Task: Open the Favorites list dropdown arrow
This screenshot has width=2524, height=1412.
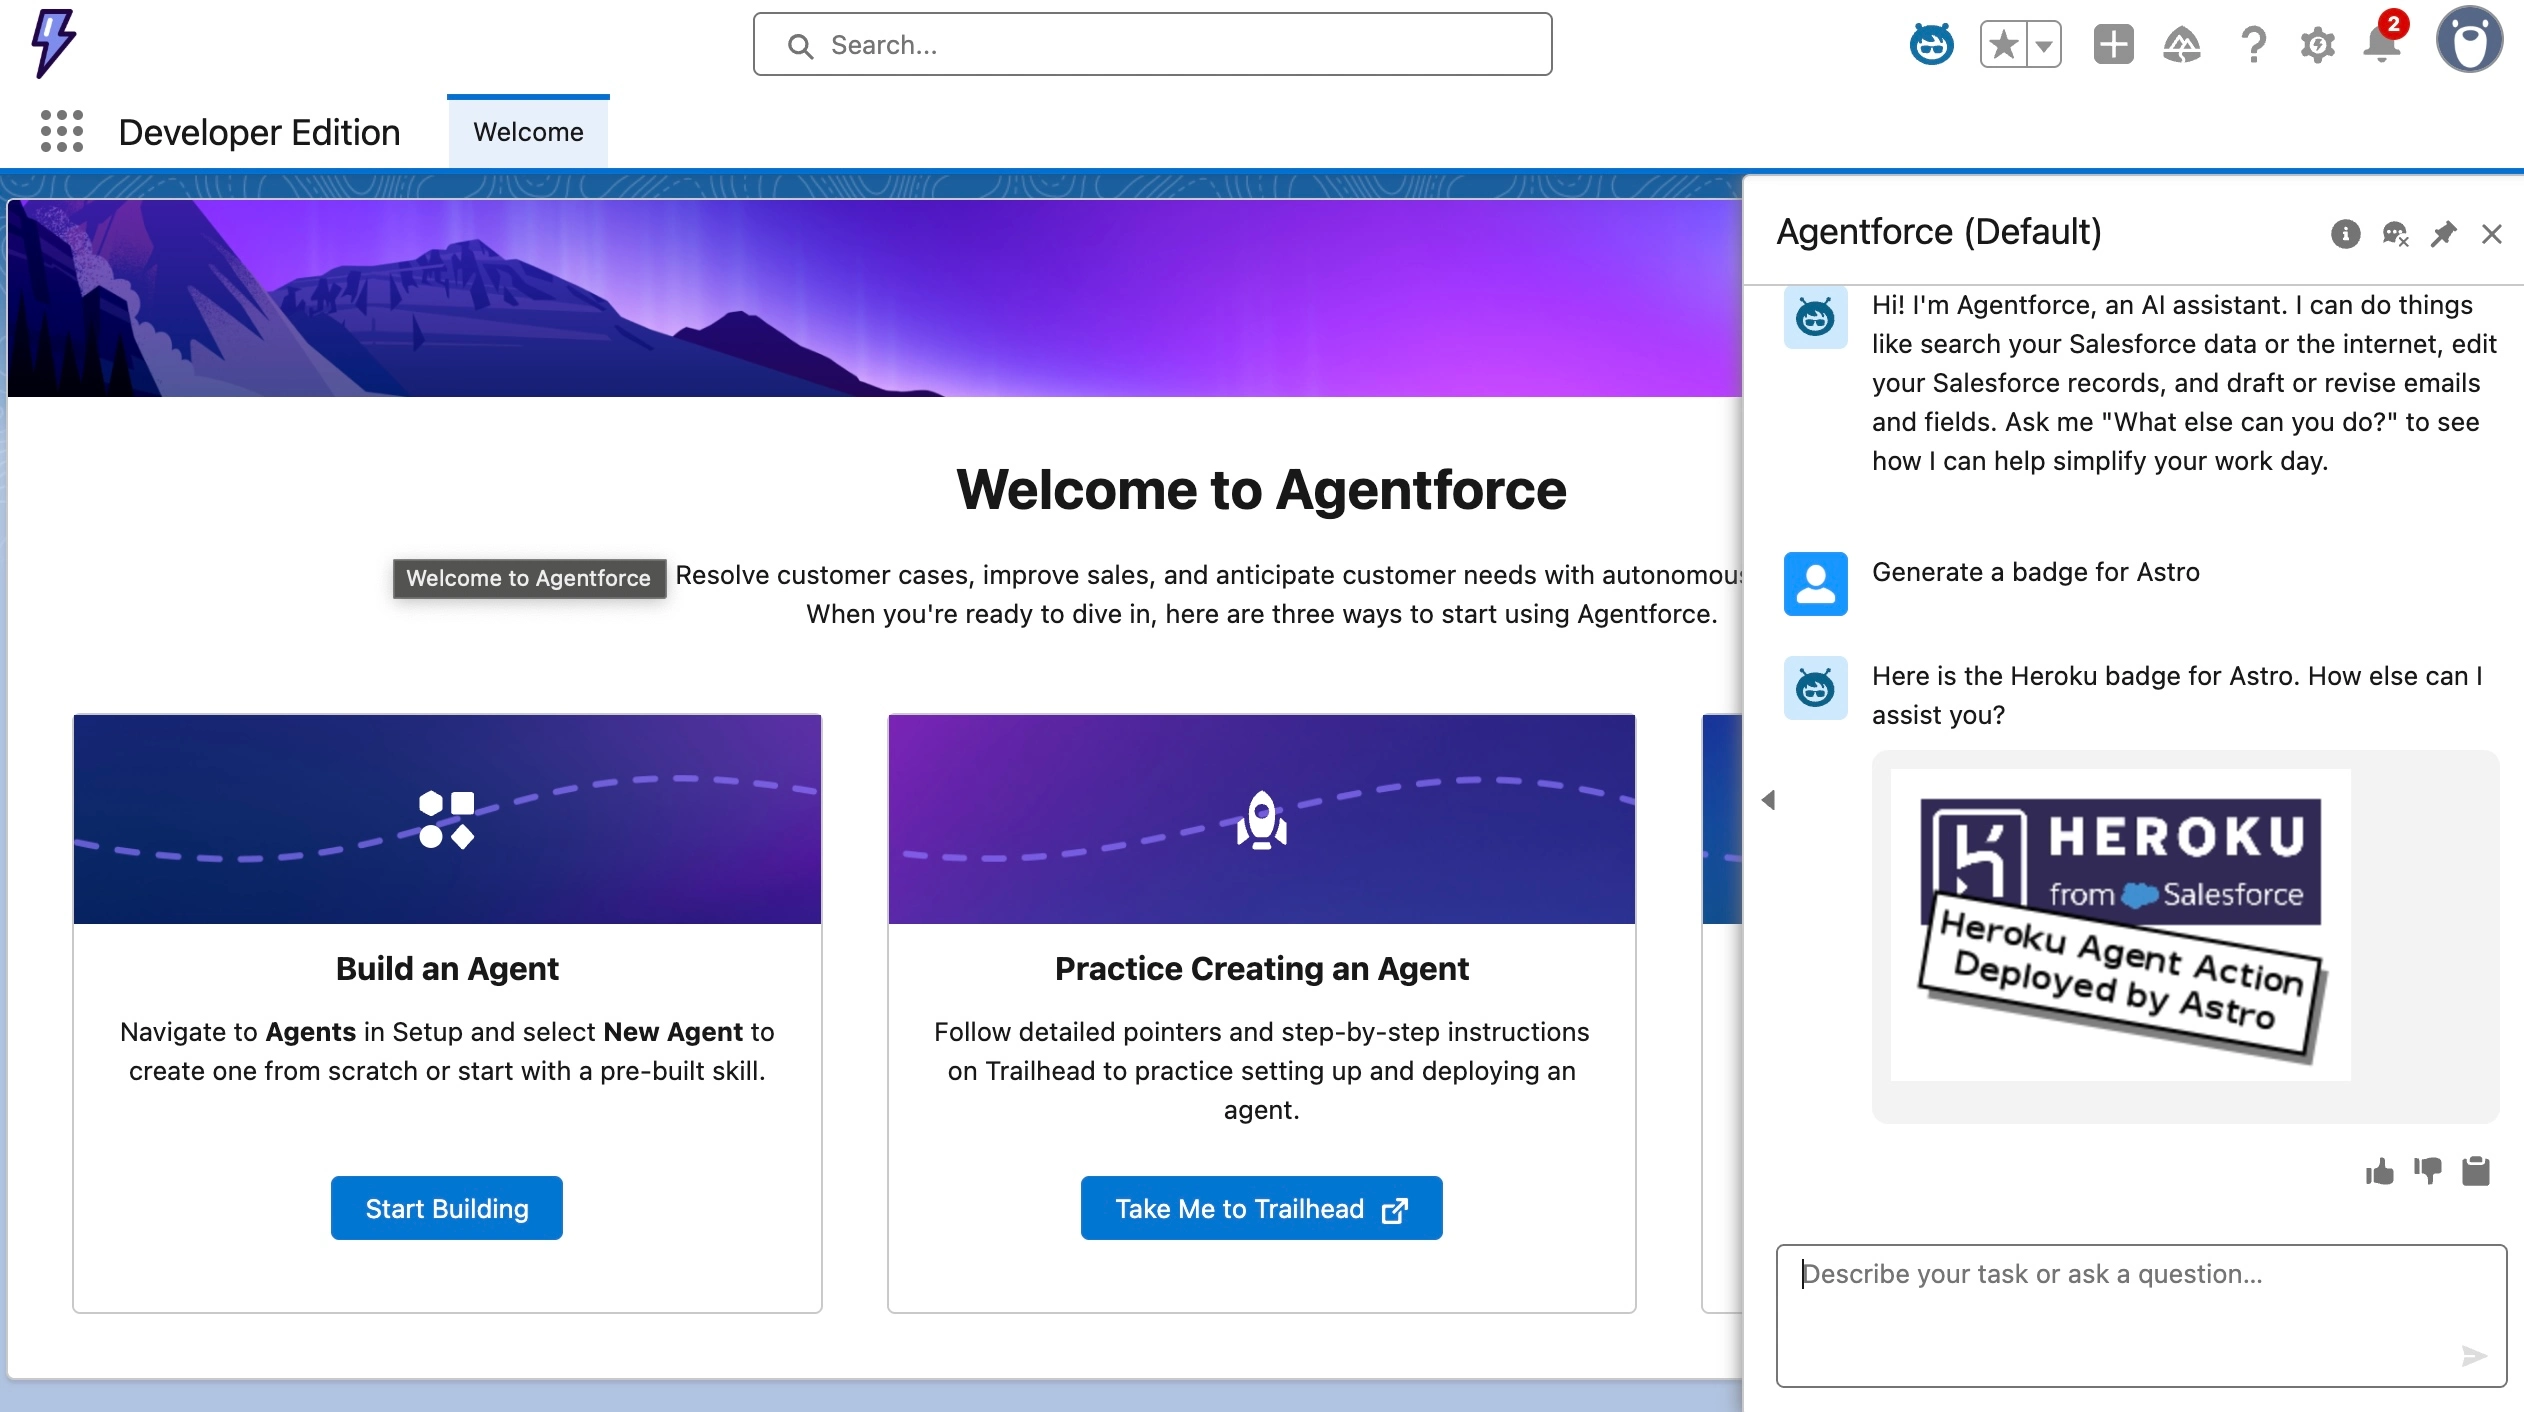Action: click(2044, 45)
